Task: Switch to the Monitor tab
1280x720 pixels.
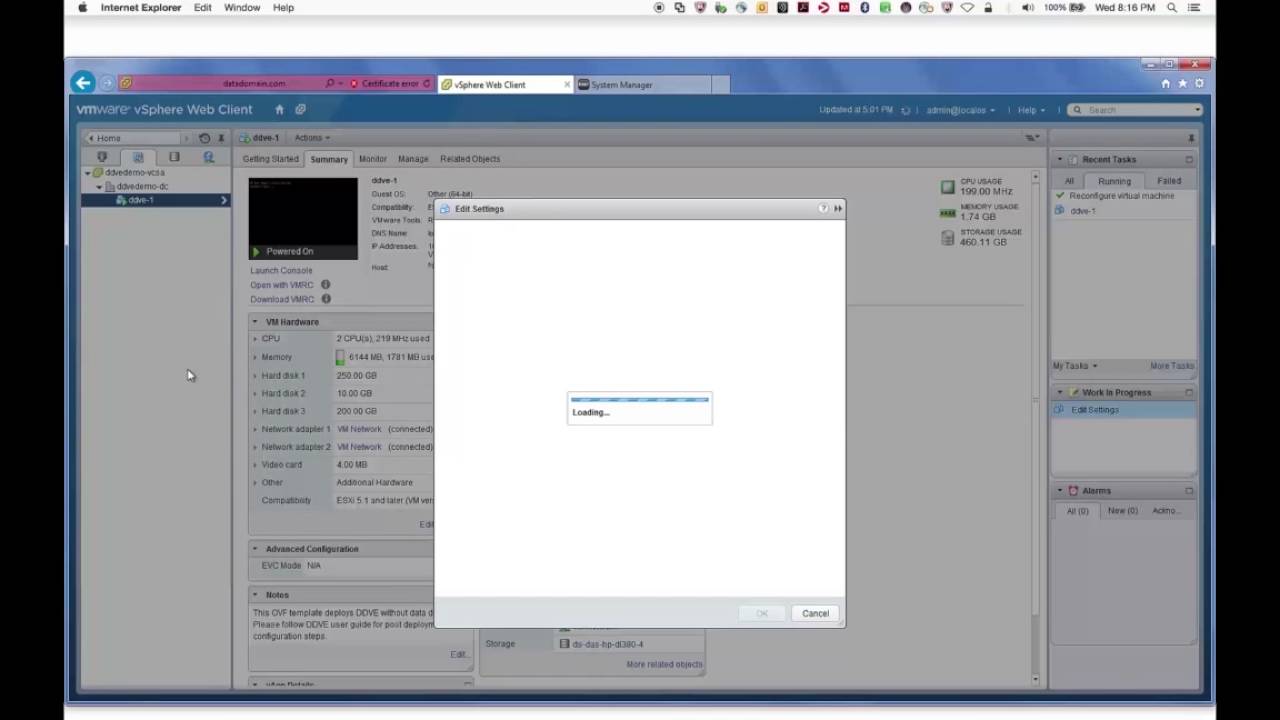Action: tap(372, 159)
